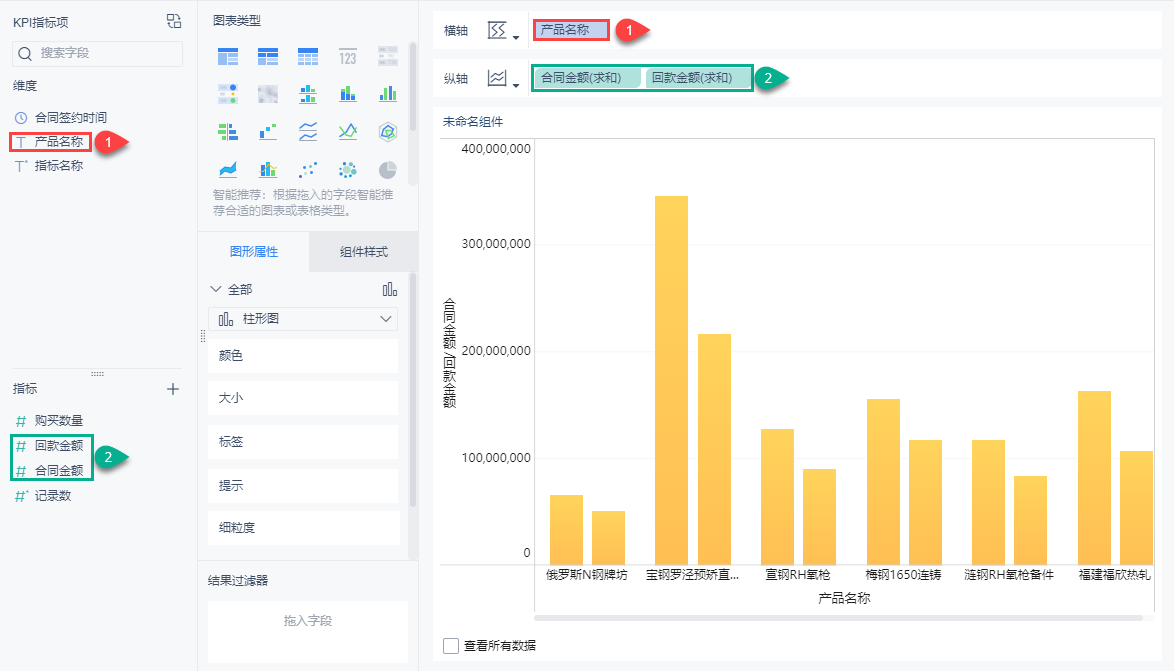Click the 未命名组件 component title

tap(472, 122)
